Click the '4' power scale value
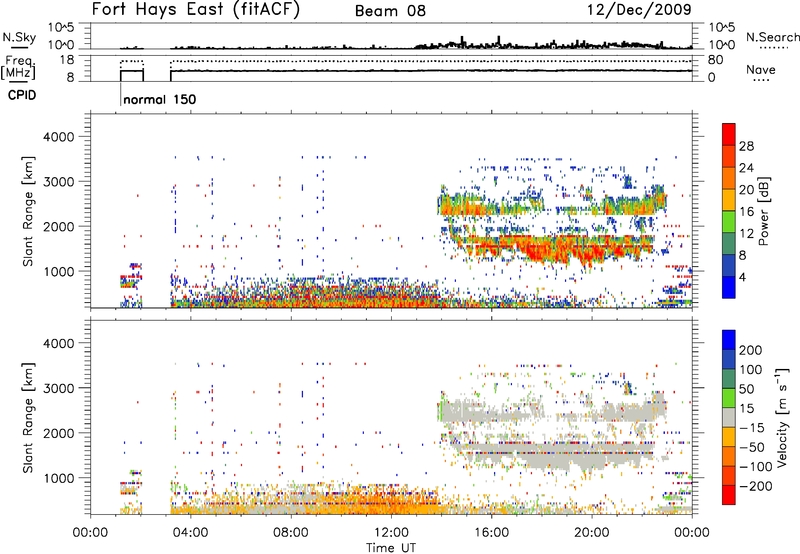Viewport: 800px width, 554px height. [742, 277]
